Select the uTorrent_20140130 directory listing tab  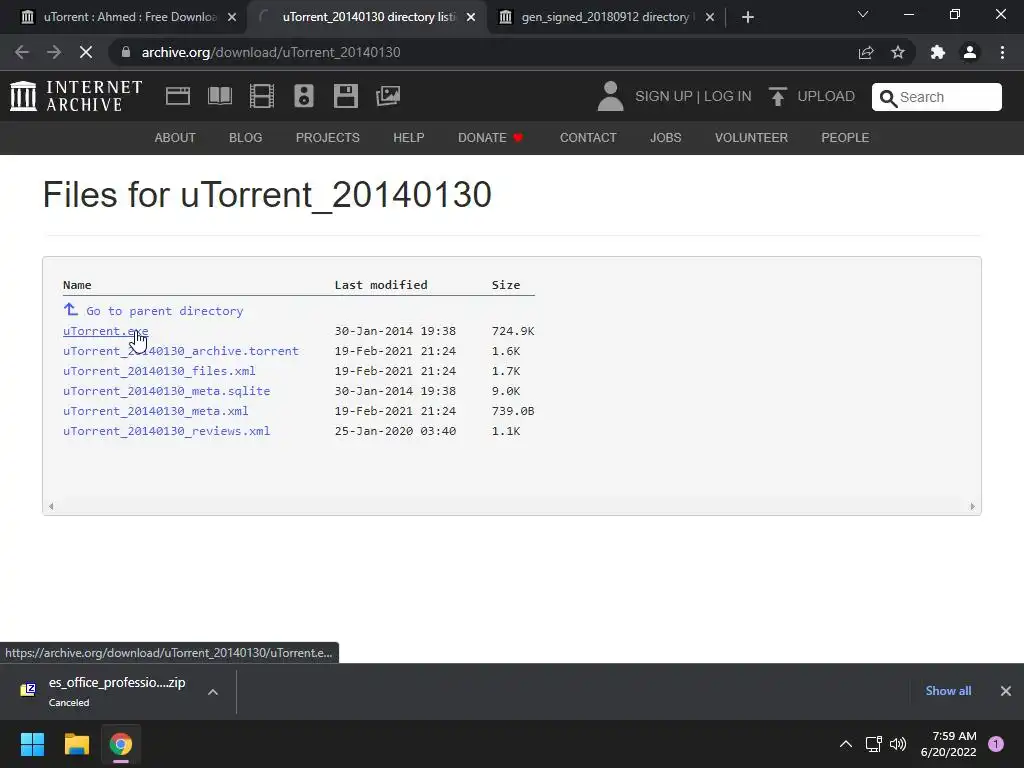pyautogui.click(x=366, y=17)
